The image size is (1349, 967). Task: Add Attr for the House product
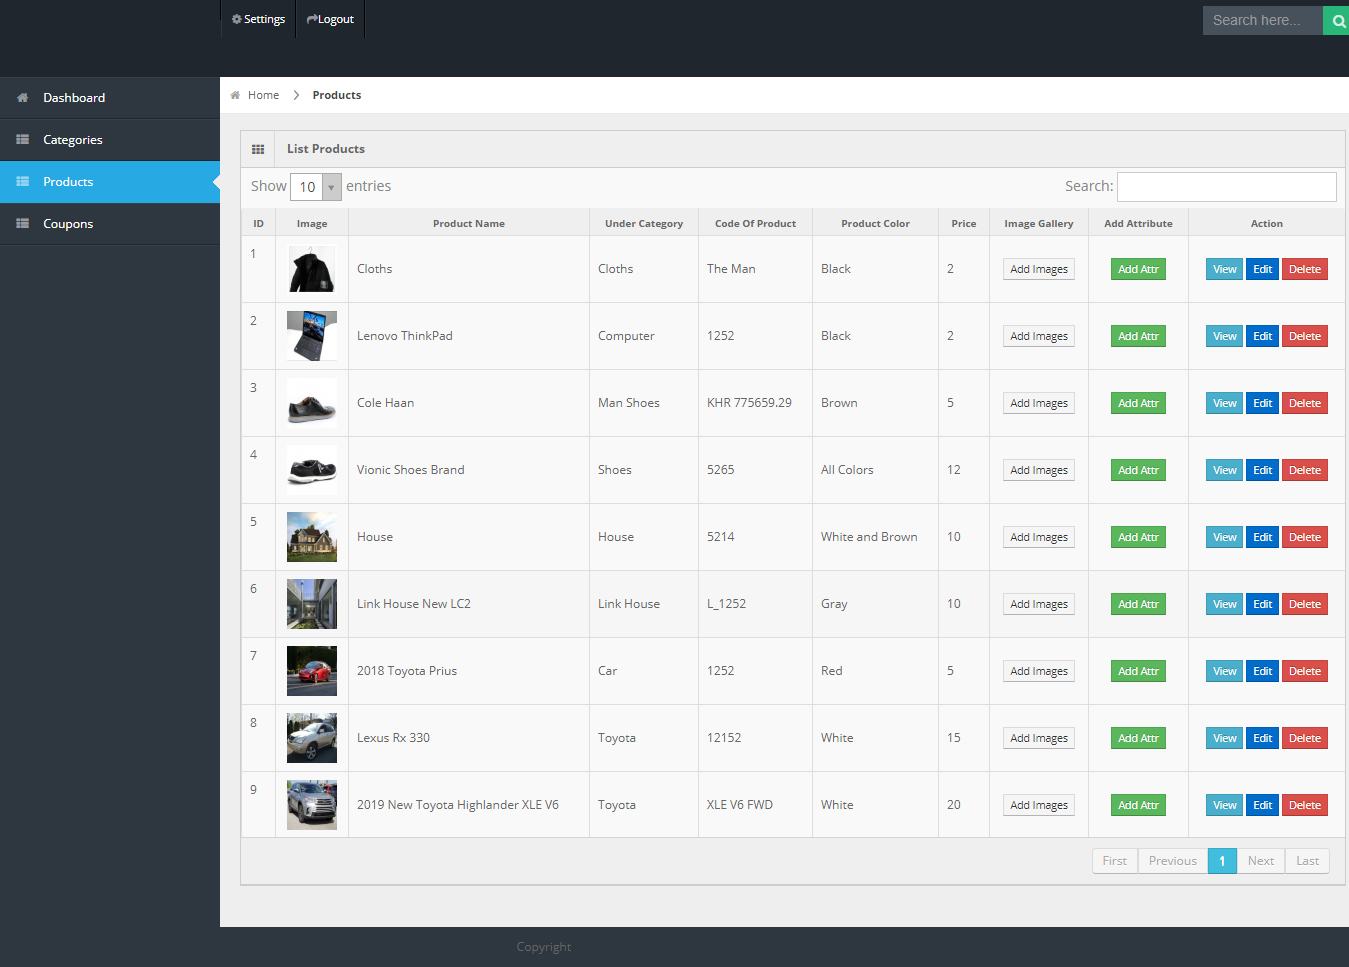[x=1138, y=538]
